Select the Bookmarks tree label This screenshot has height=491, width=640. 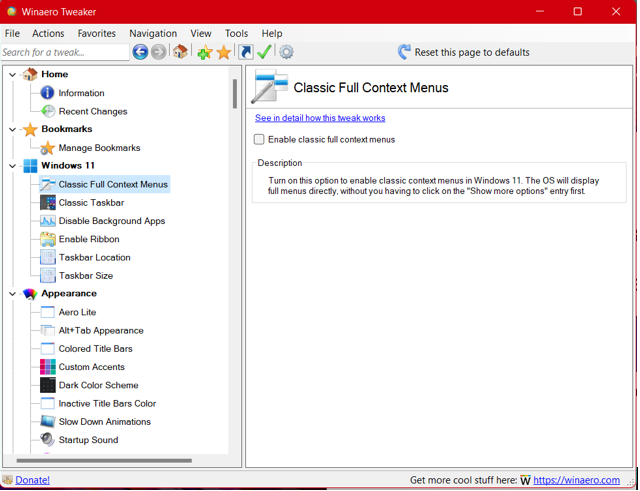click(x=67, y=129)
